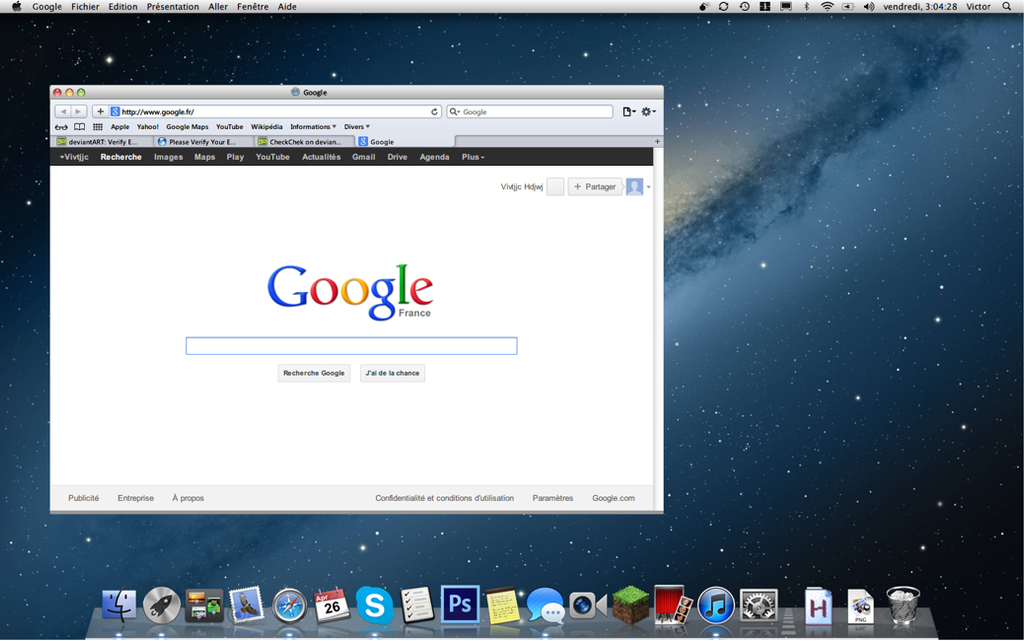This screenshot has height=641, width=1024.
Task: Click Safari's Google toolbar search field
Action: (530, 112)
